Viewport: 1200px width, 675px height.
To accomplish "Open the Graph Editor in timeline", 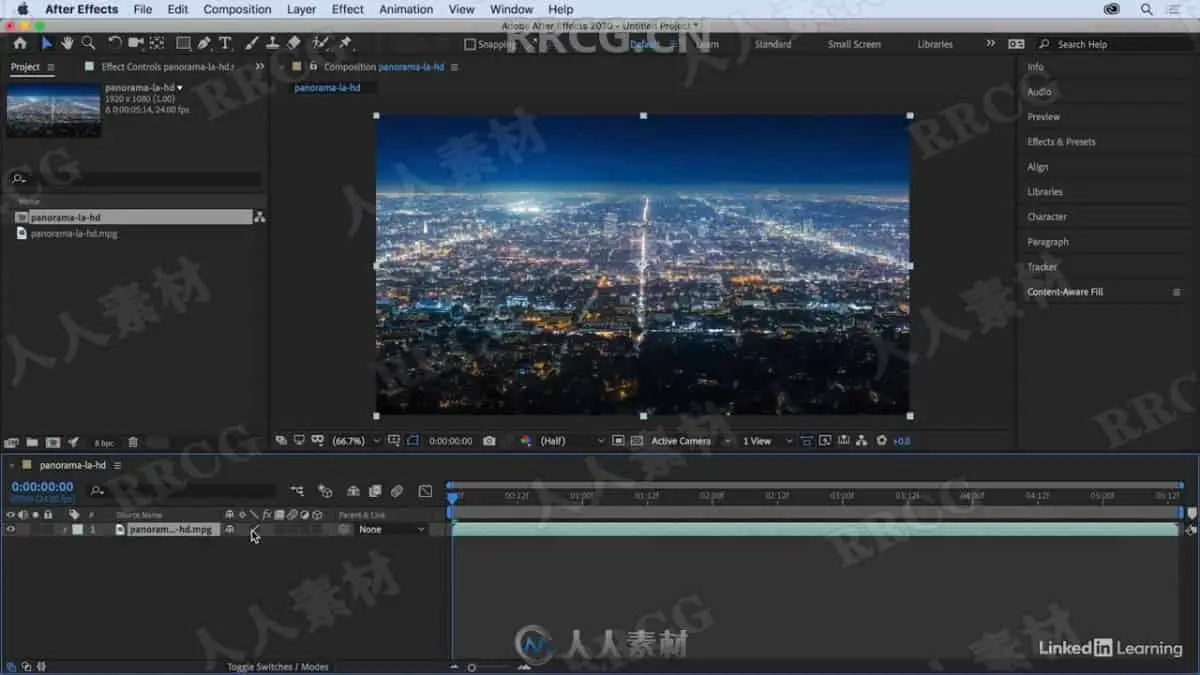I will 425,491.
